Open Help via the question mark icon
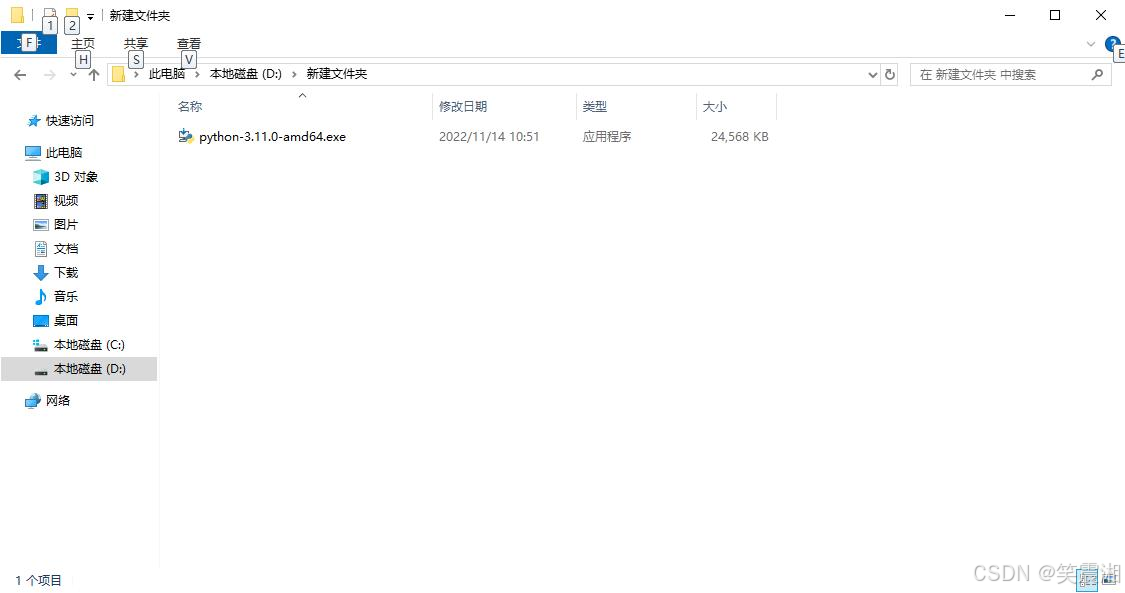The image size is (1125, 593). pyautogui.click(x=1113, y=44)
